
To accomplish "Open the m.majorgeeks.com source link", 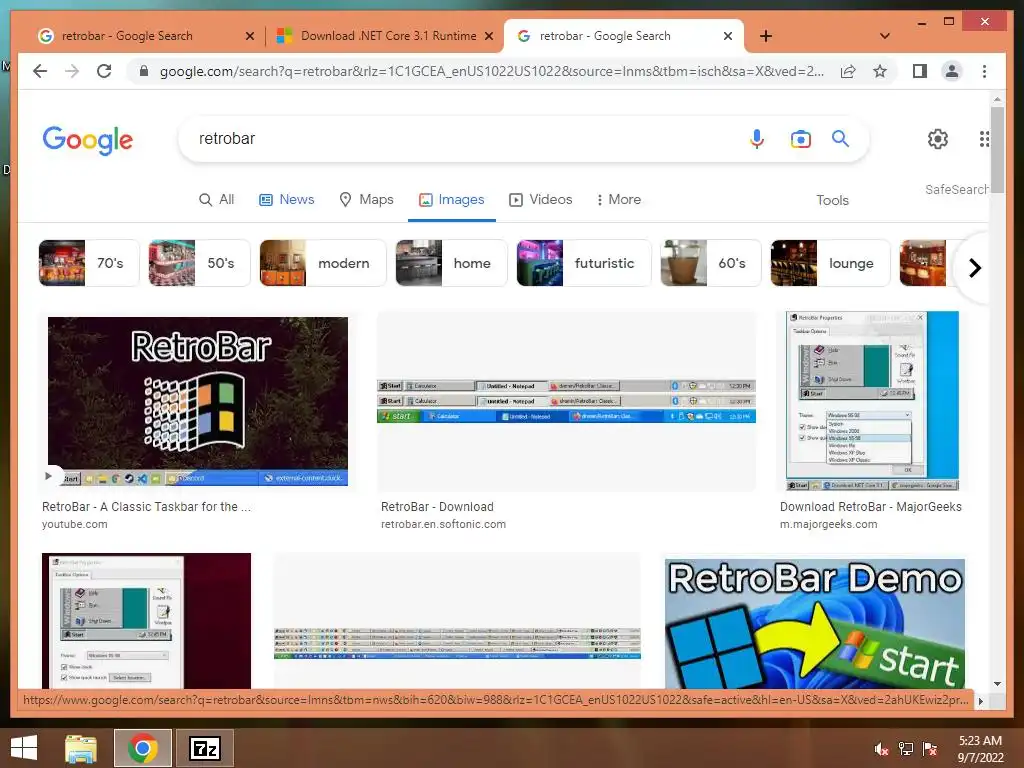I will (x=828, y=524).
